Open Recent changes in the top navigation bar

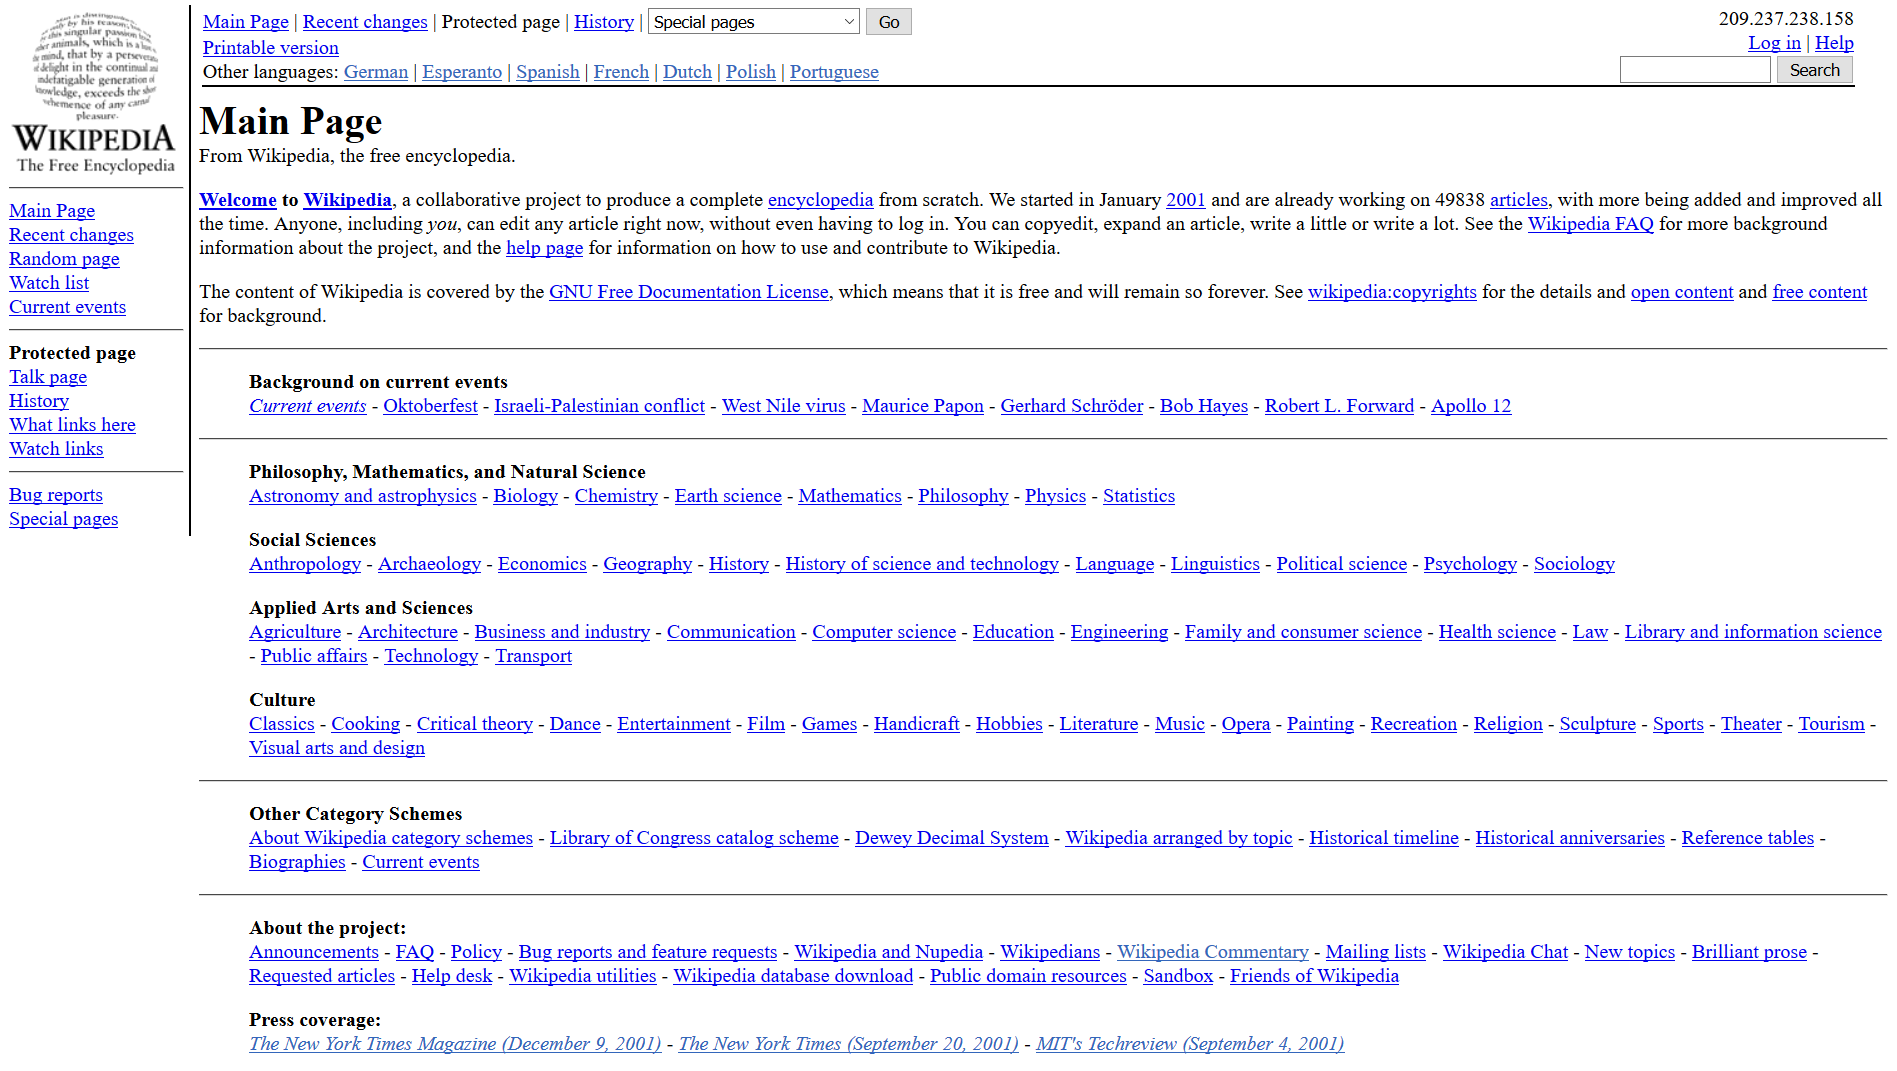365,22
